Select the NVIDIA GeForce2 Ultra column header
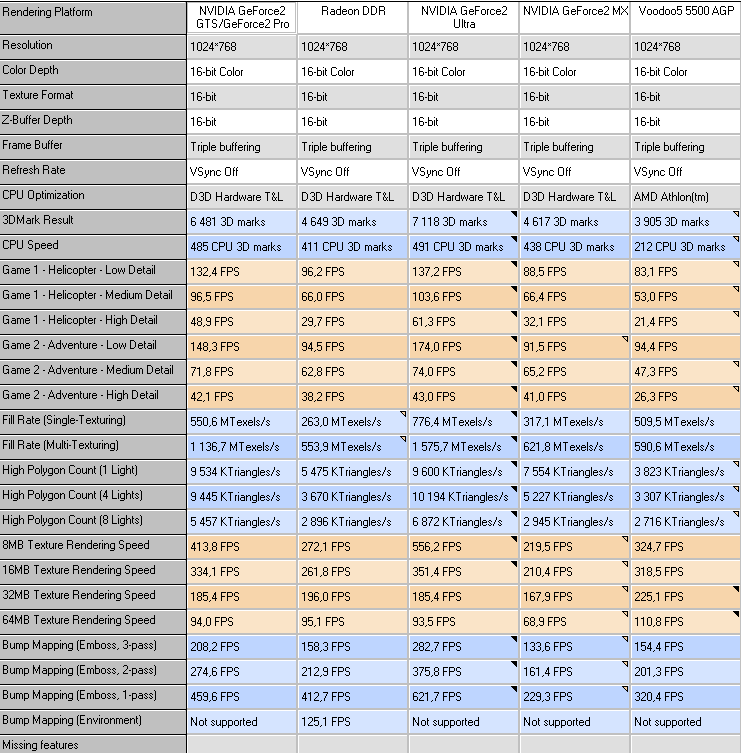741x753 pixels. click(463, 17)
